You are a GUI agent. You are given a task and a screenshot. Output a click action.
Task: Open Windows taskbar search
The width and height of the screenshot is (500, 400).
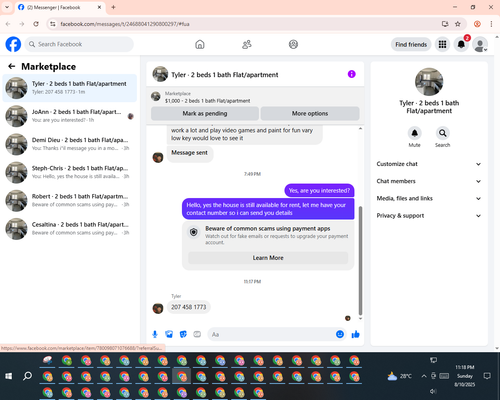tap(28, 376)
